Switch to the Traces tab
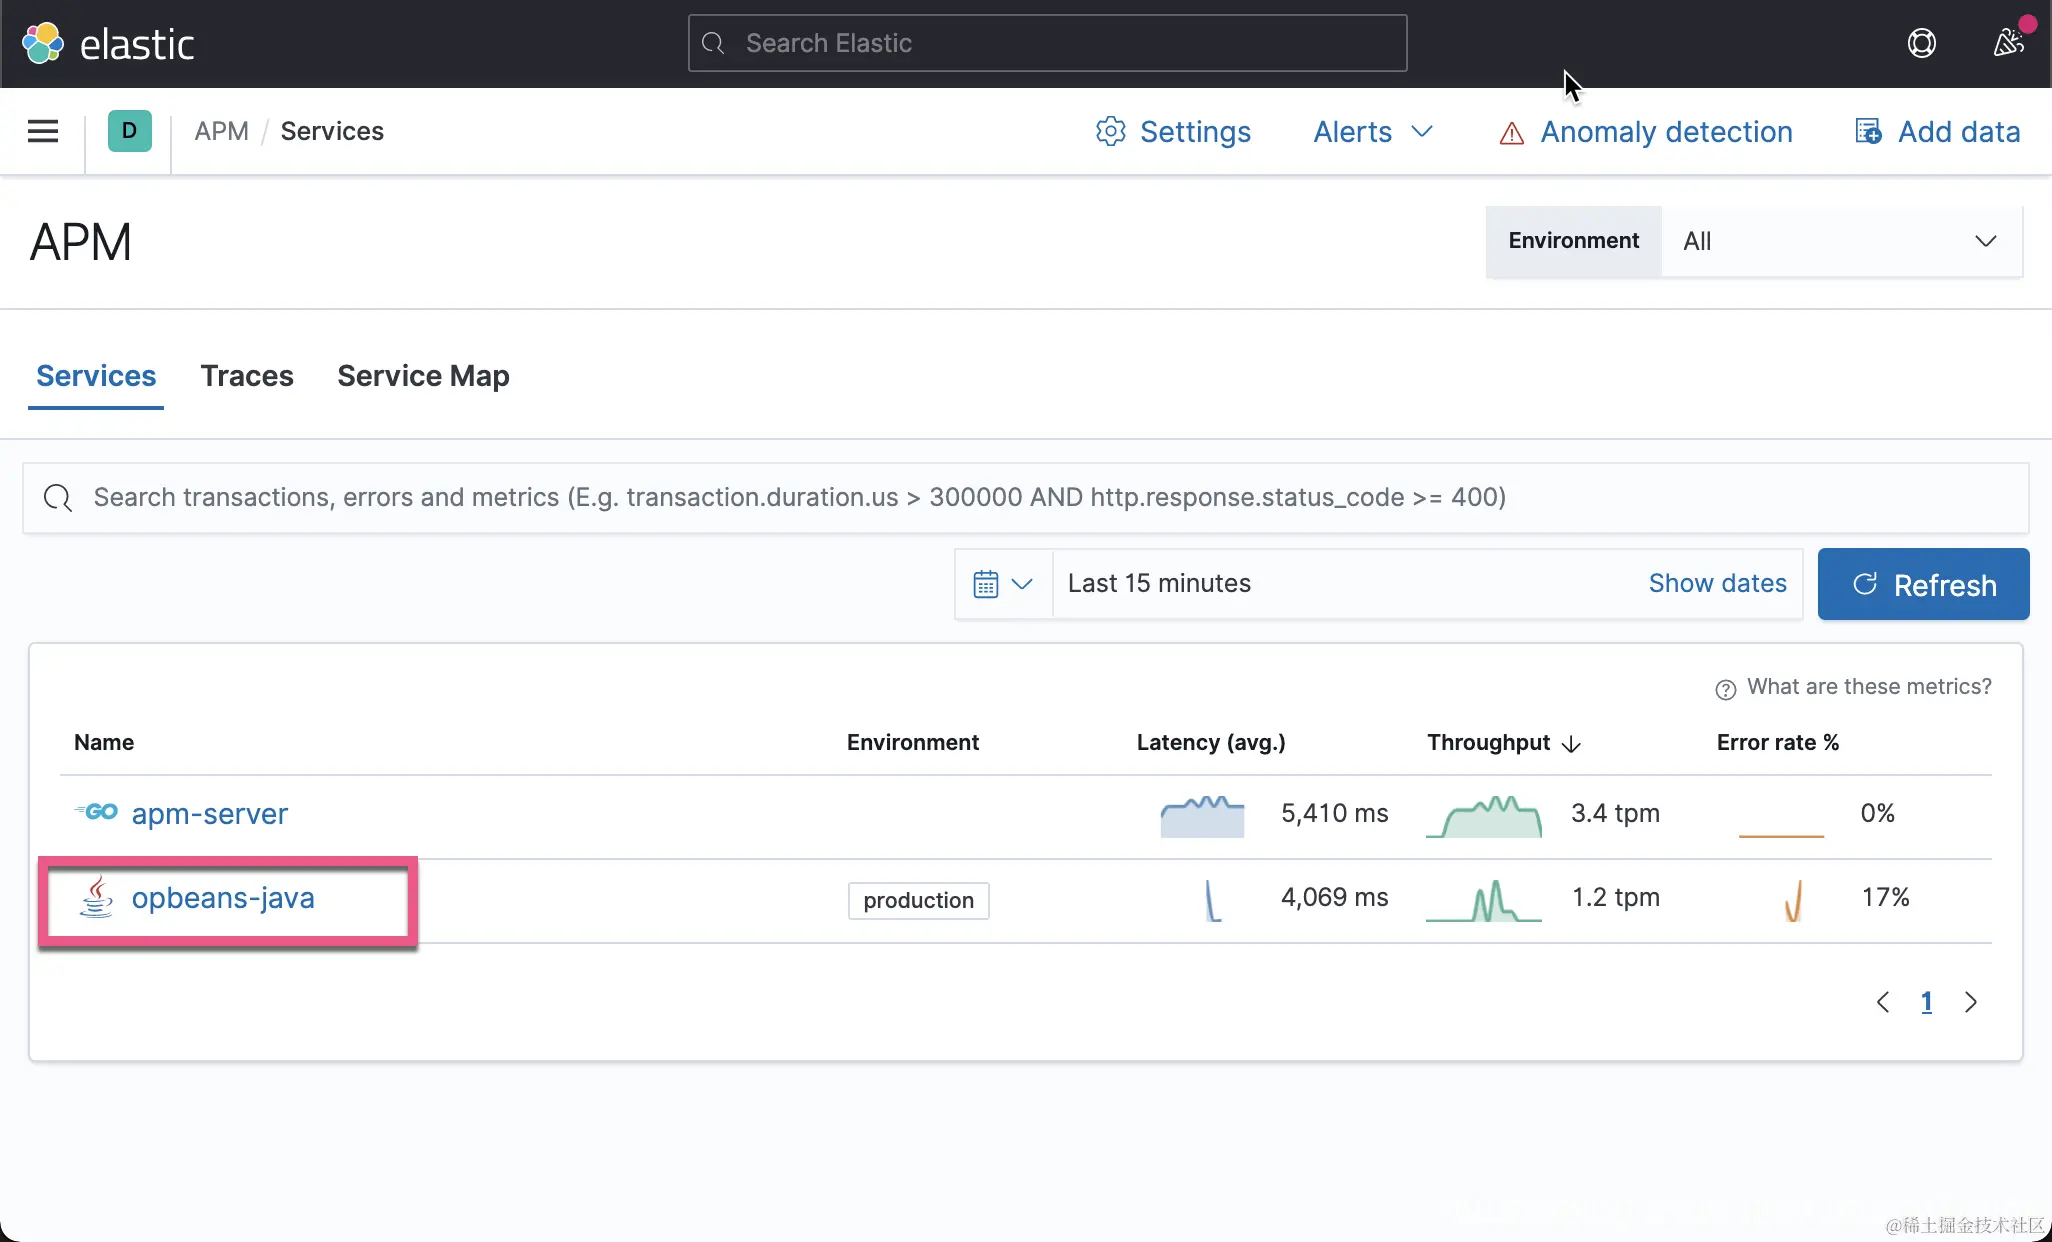 click(x=247, y=376)
